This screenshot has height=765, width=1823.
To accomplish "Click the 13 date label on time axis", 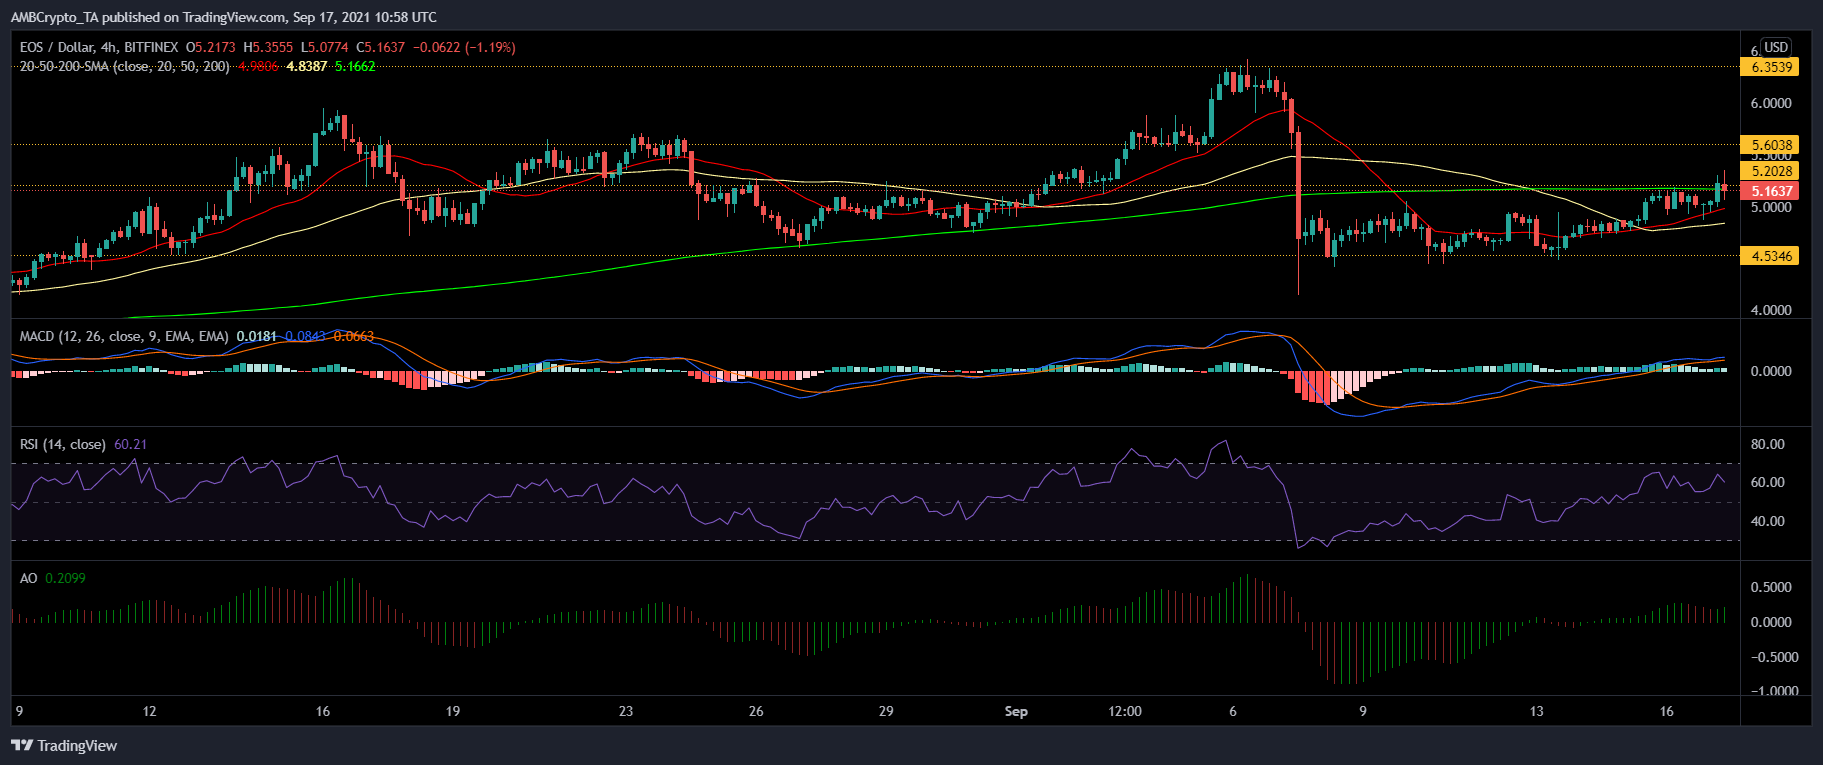I will [1537, 712].
